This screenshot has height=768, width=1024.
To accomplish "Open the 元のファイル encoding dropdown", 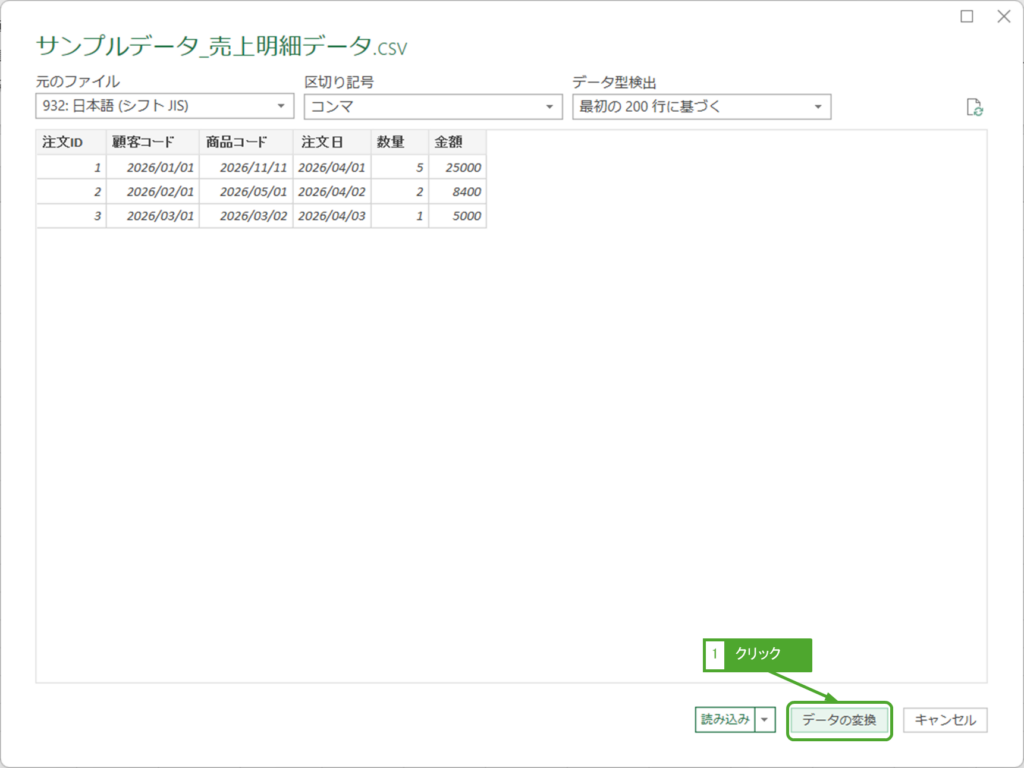I will coord(165,106).
